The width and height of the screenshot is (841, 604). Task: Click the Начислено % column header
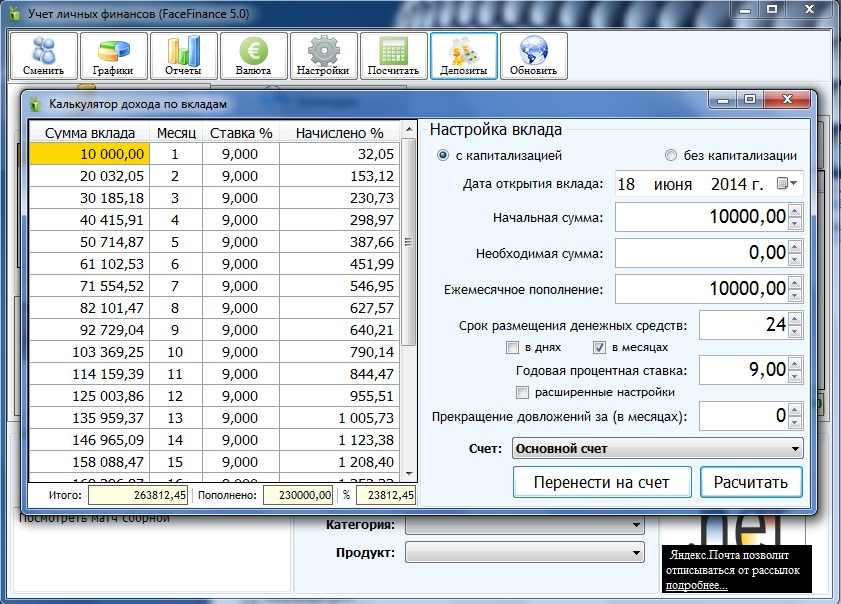340,132
